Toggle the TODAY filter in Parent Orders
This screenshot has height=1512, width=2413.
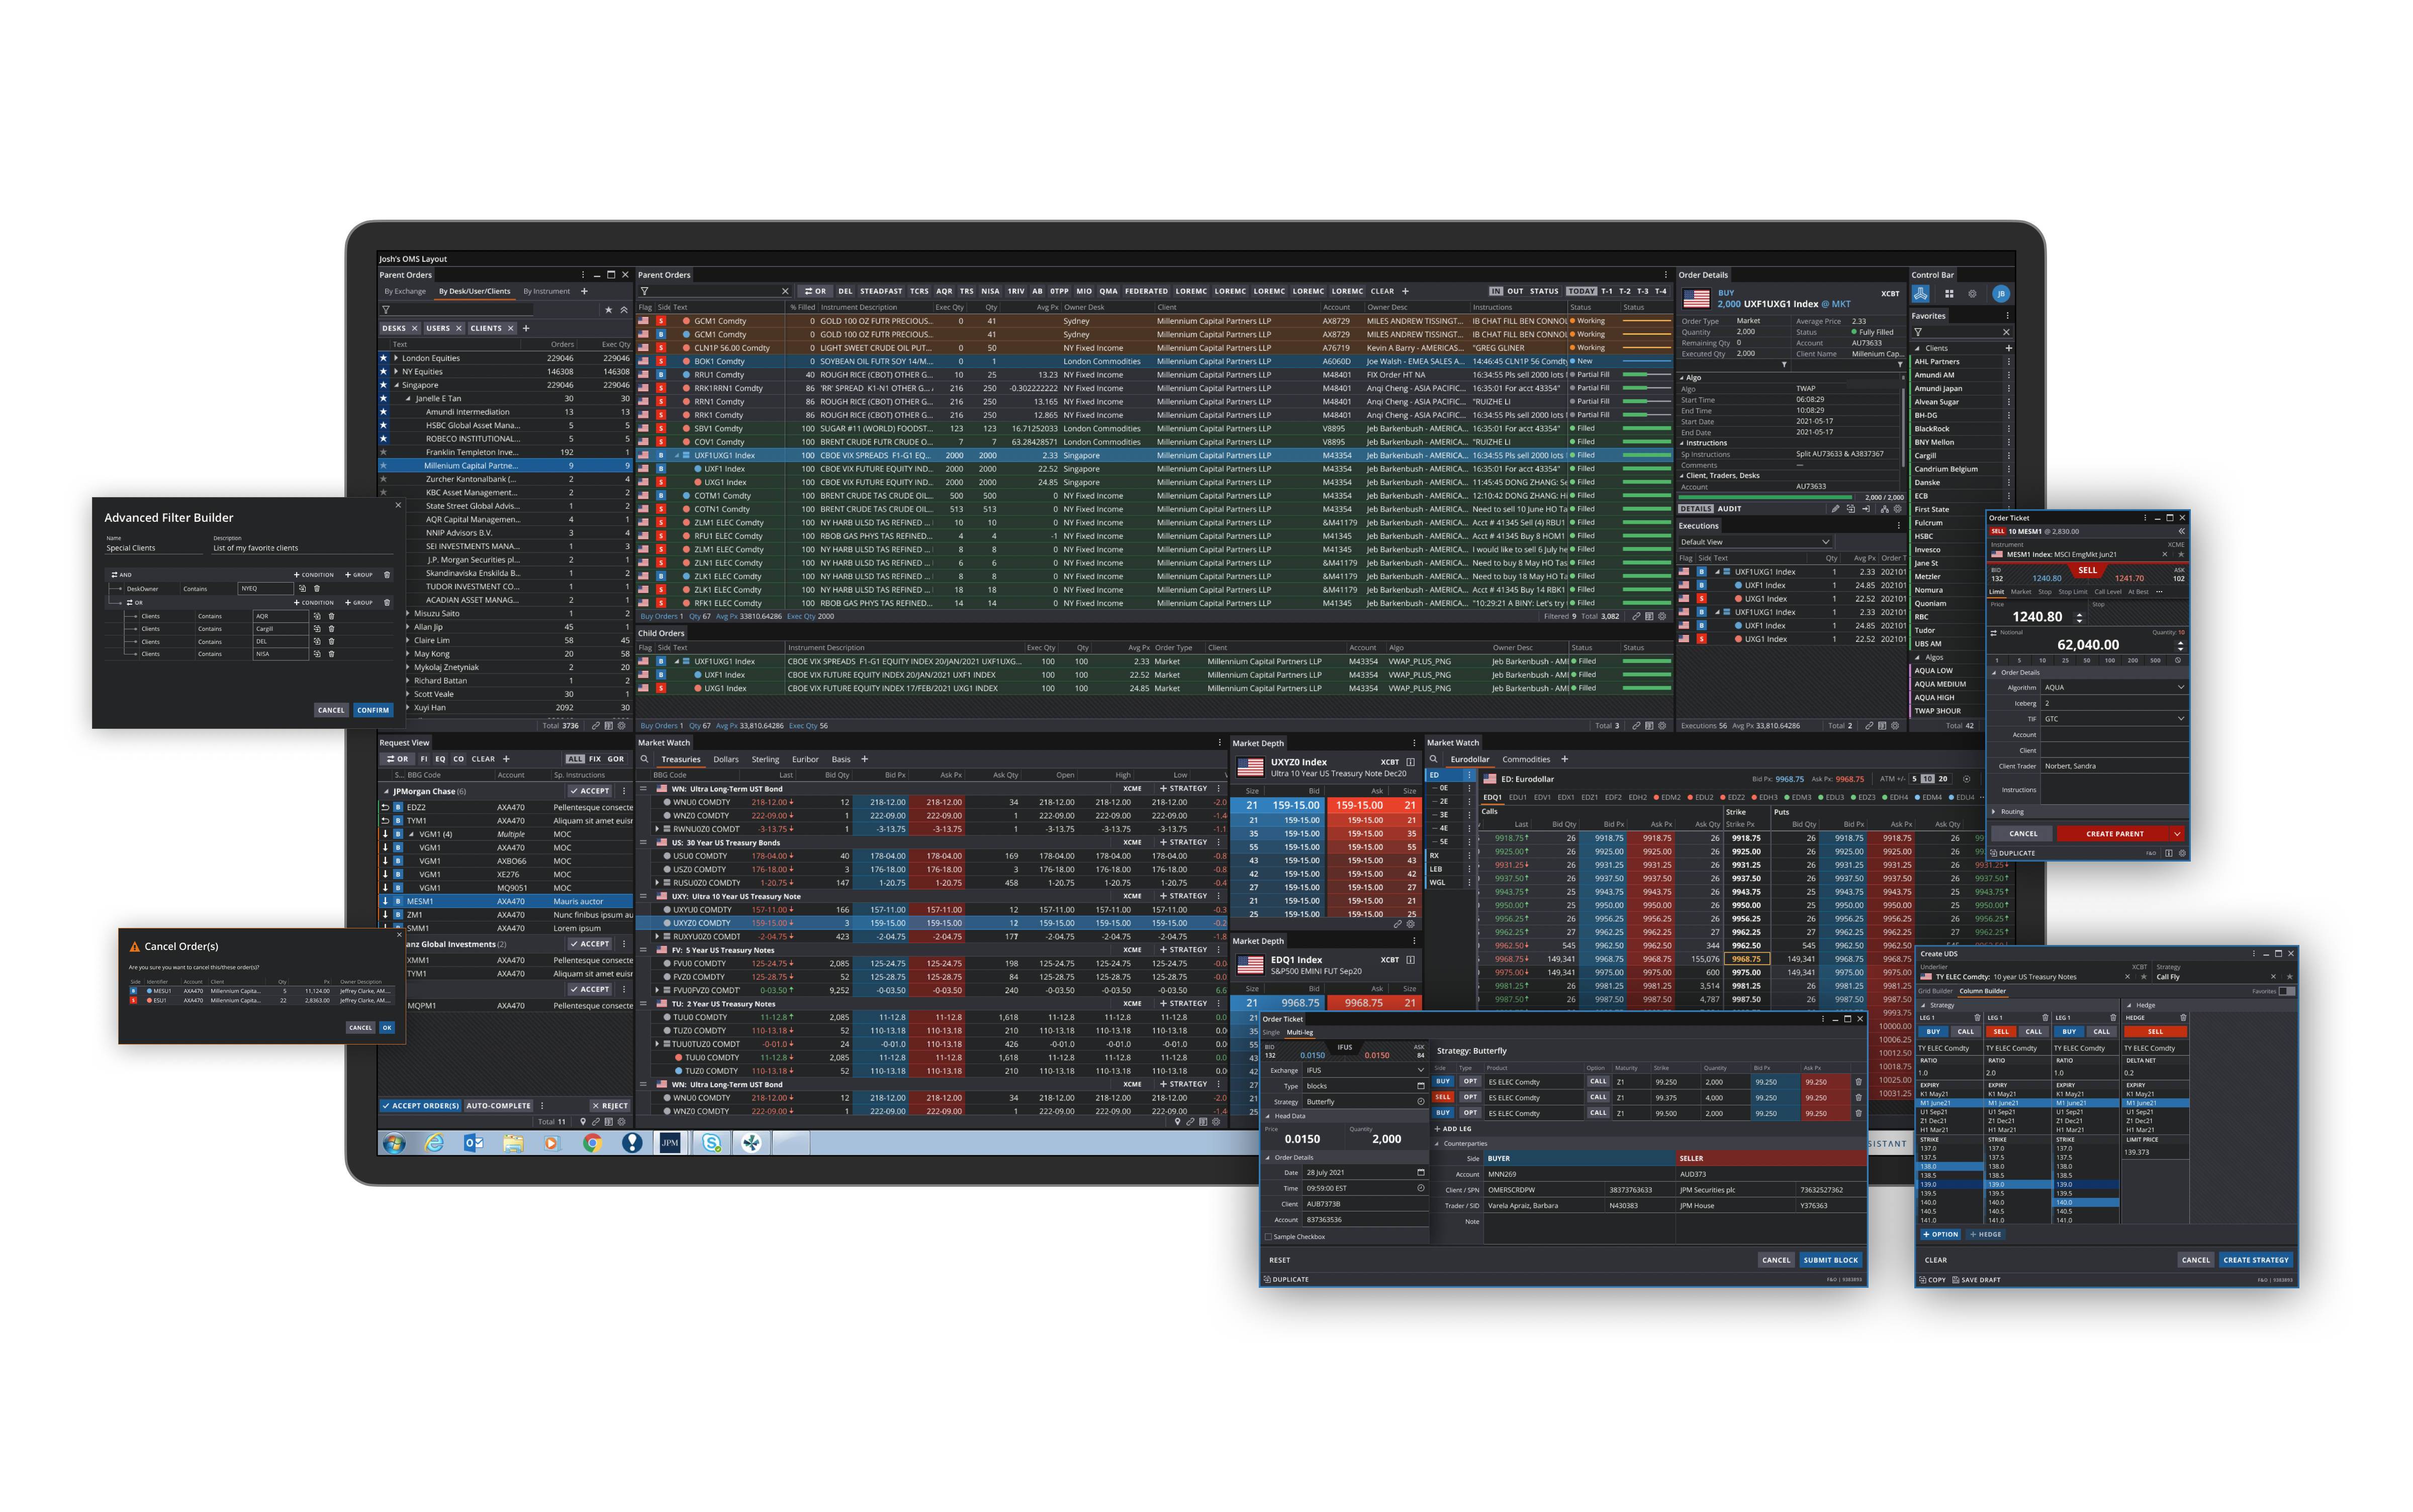click(1581, 291)
